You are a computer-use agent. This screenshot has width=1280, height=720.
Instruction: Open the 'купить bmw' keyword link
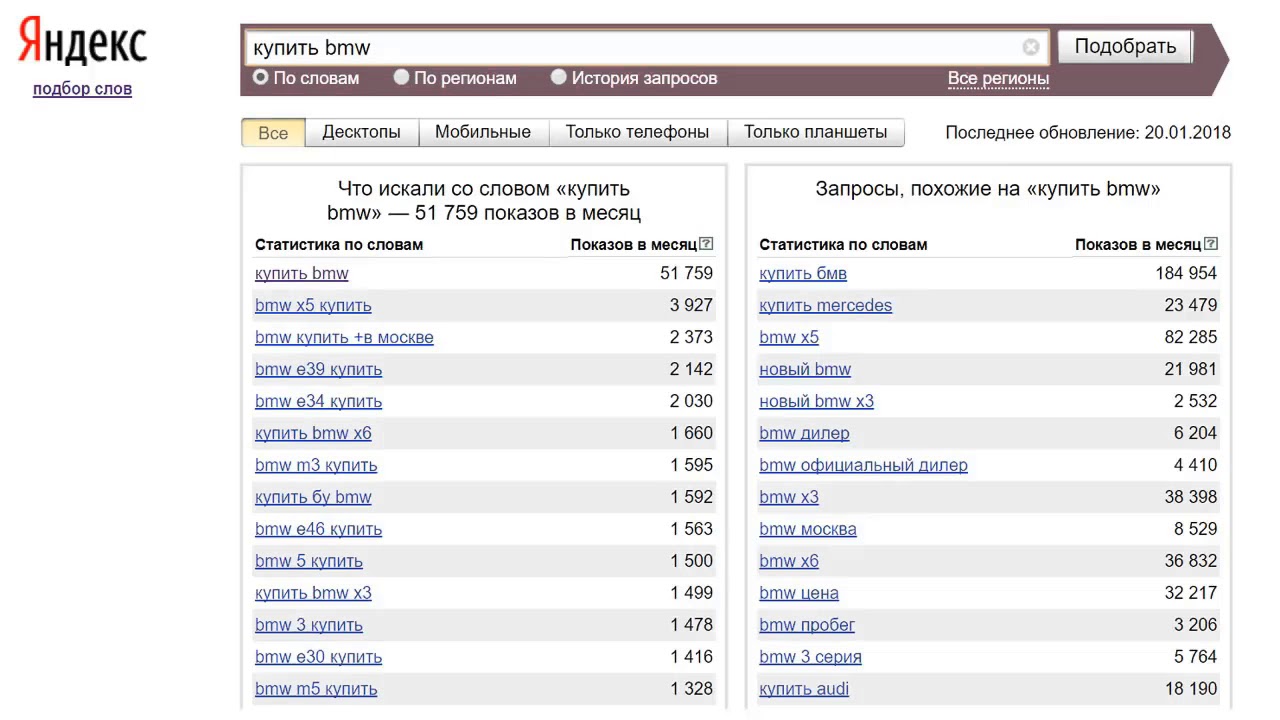(302, 273)
